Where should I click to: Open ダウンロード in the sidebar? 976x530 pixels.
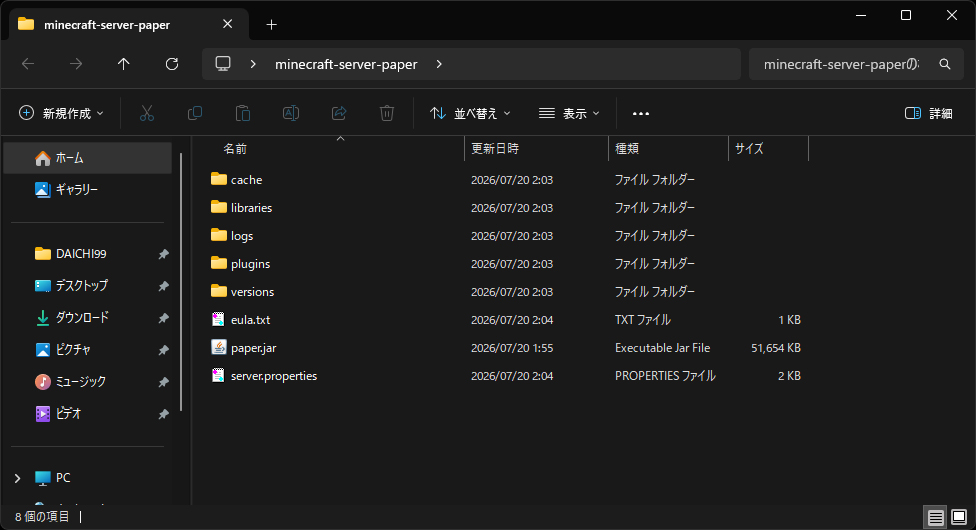point(88,318)
